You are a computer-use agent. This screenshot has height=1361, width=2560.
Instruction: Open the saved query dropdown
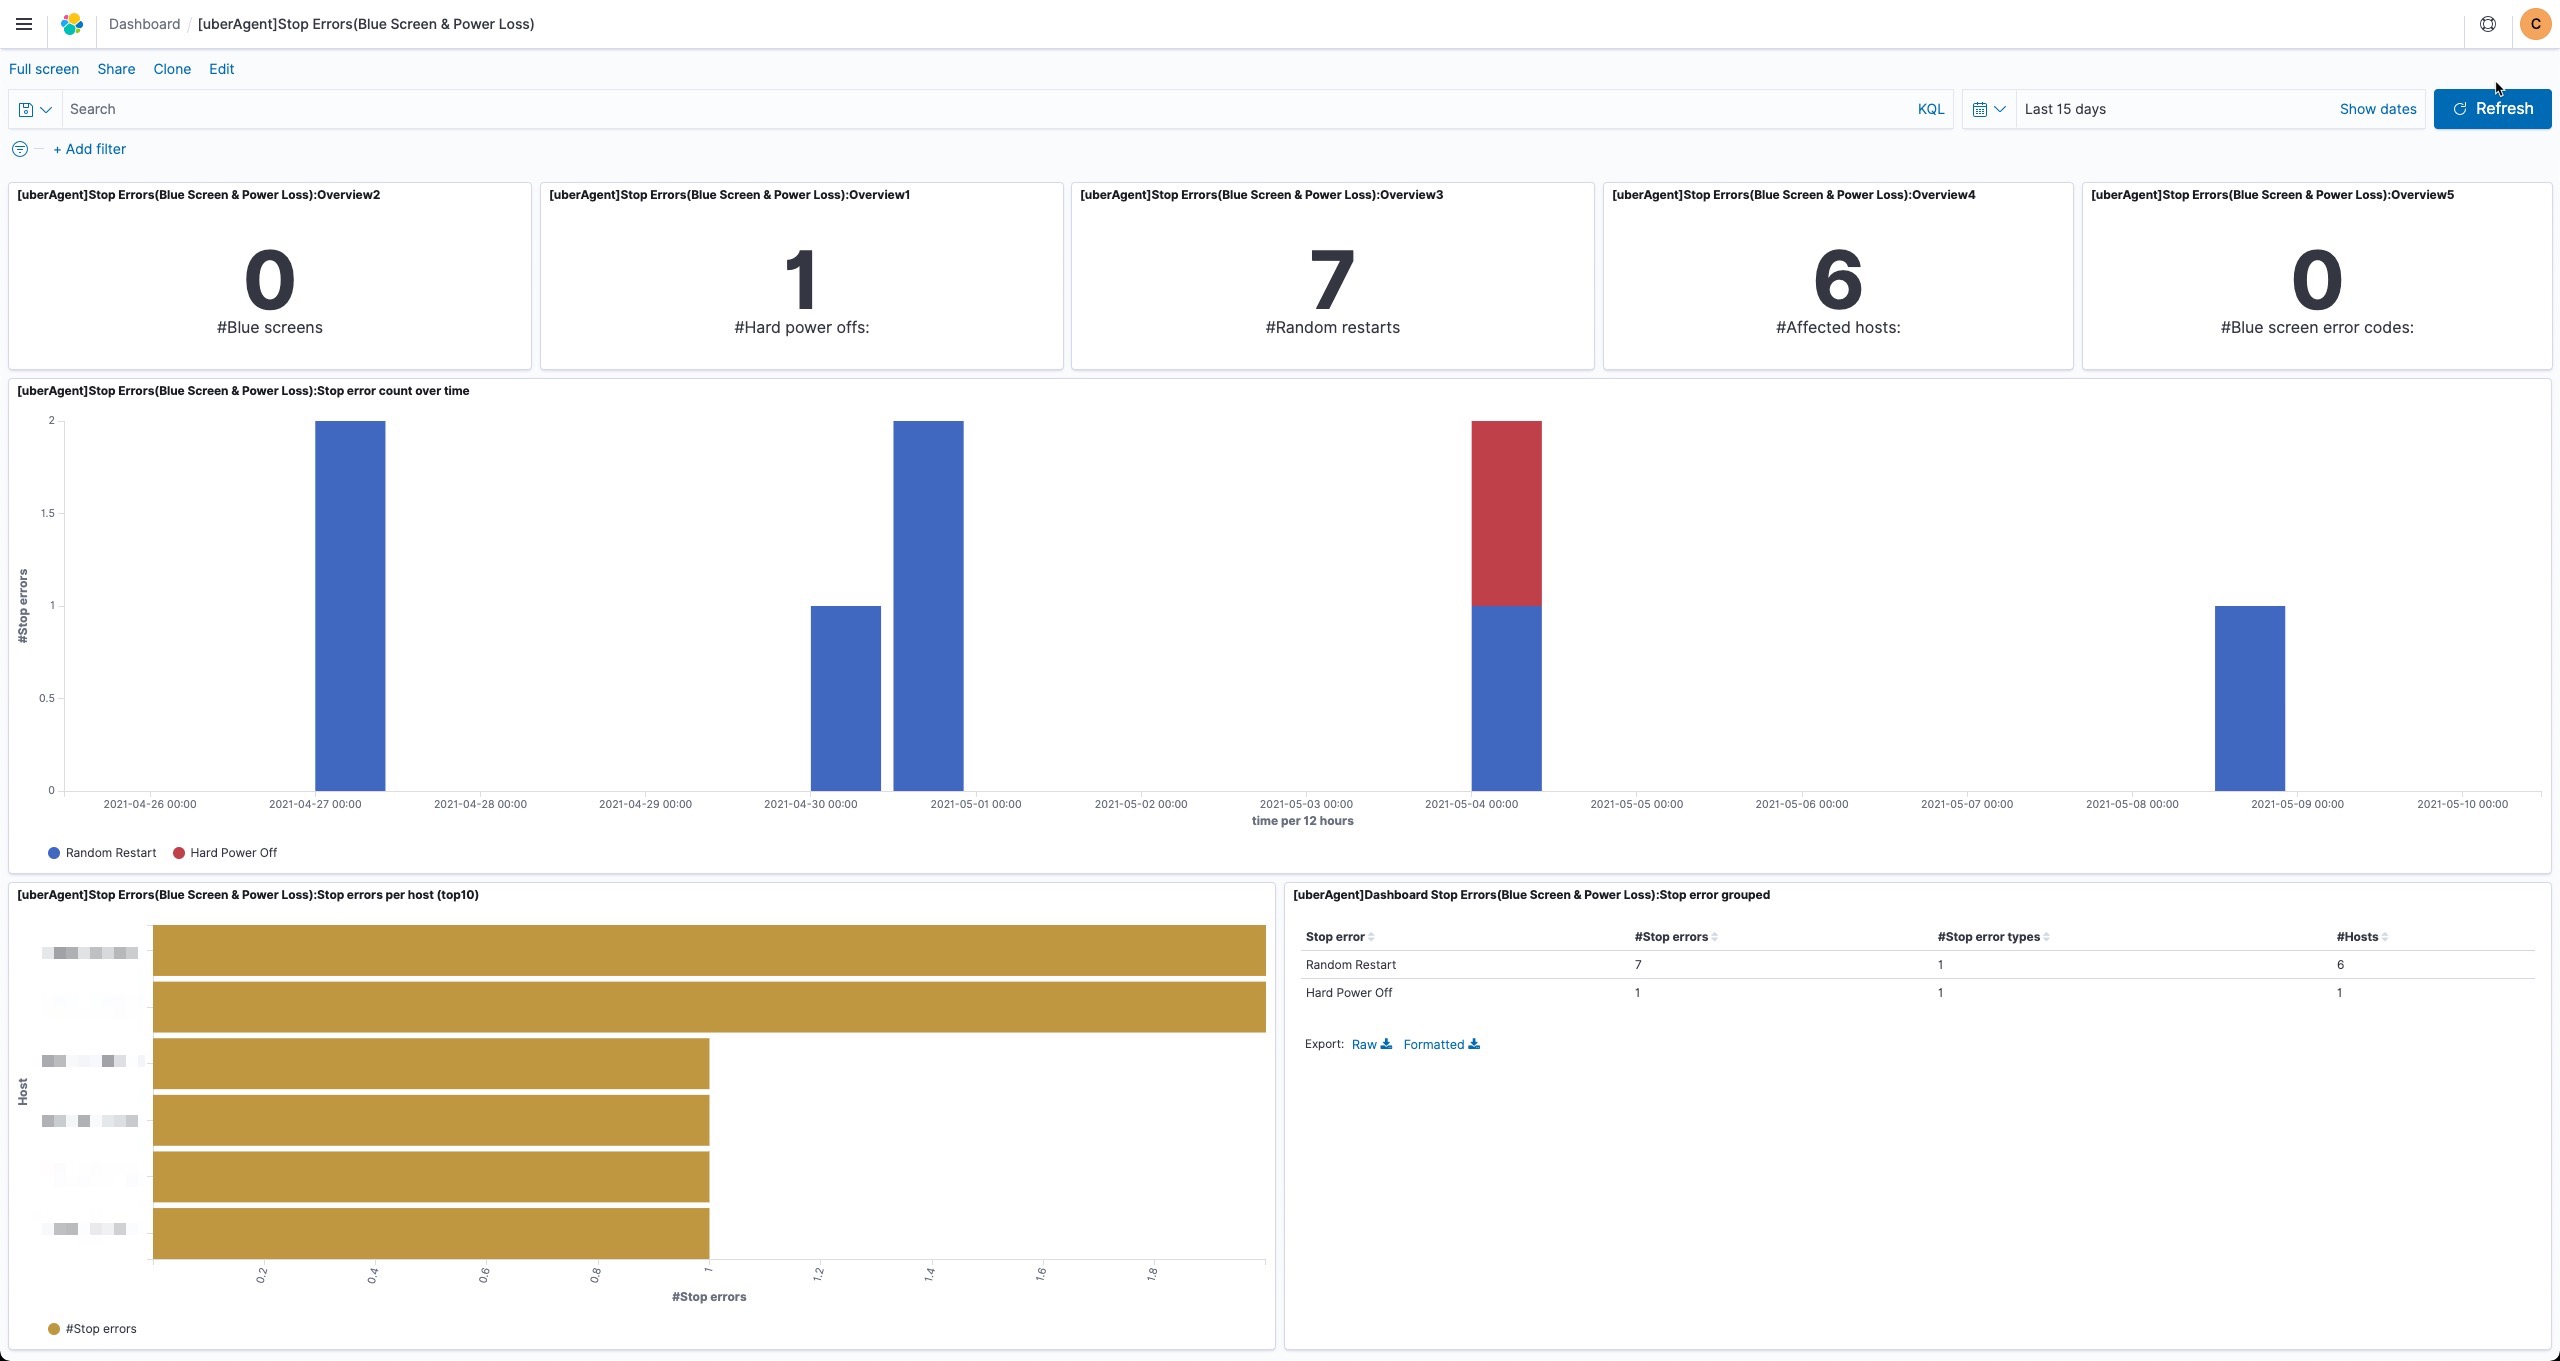(x=35, y=109)
